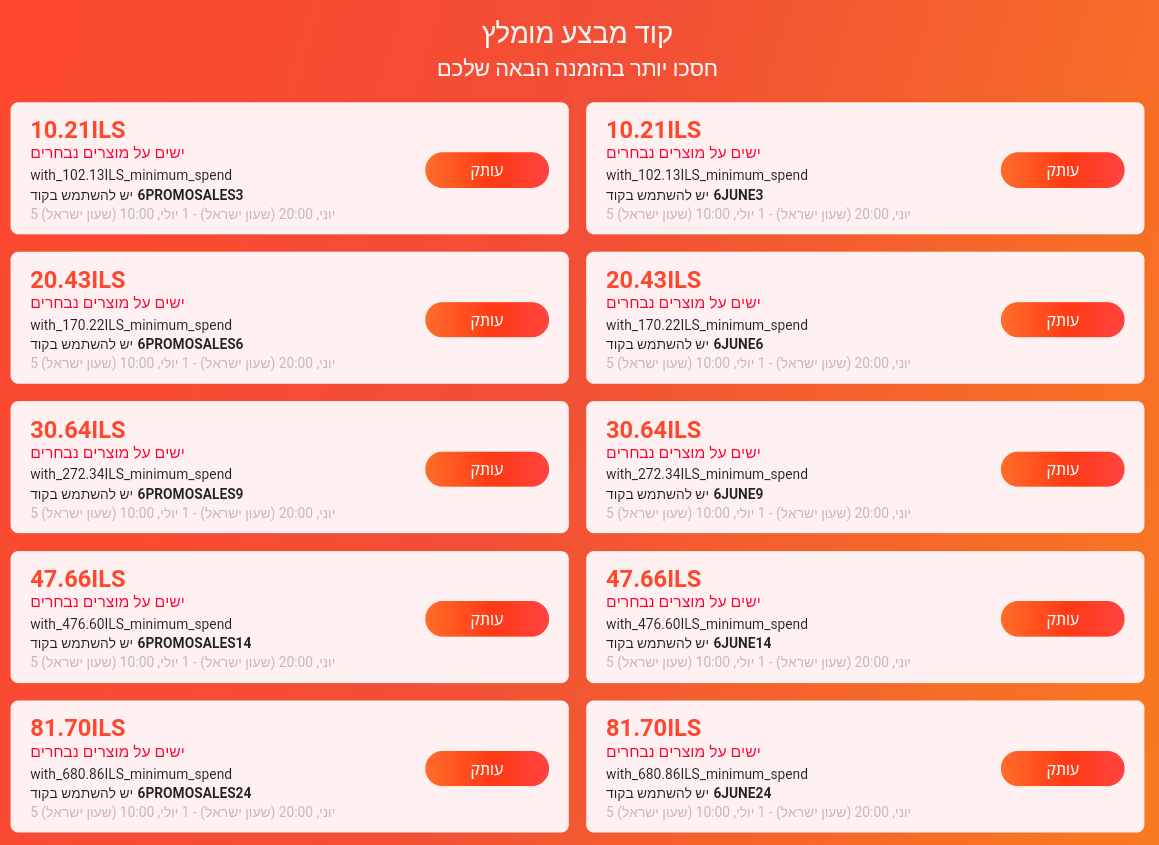Copy the 6PROMOSALES6 promo code
1159x845 pixels.
(x=487, y=320)
